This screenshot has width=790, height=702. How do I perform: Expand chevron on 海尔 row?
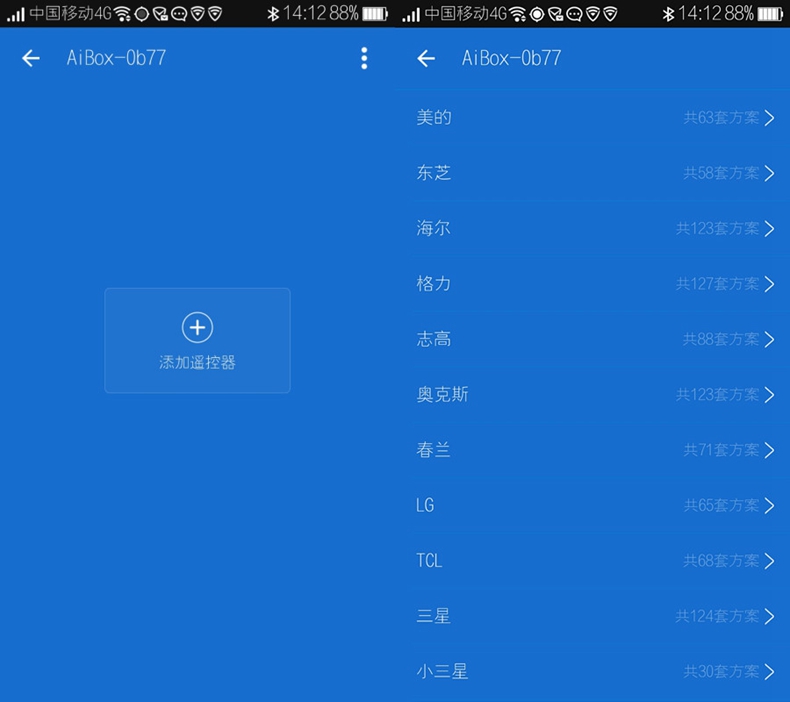[769, 229]
